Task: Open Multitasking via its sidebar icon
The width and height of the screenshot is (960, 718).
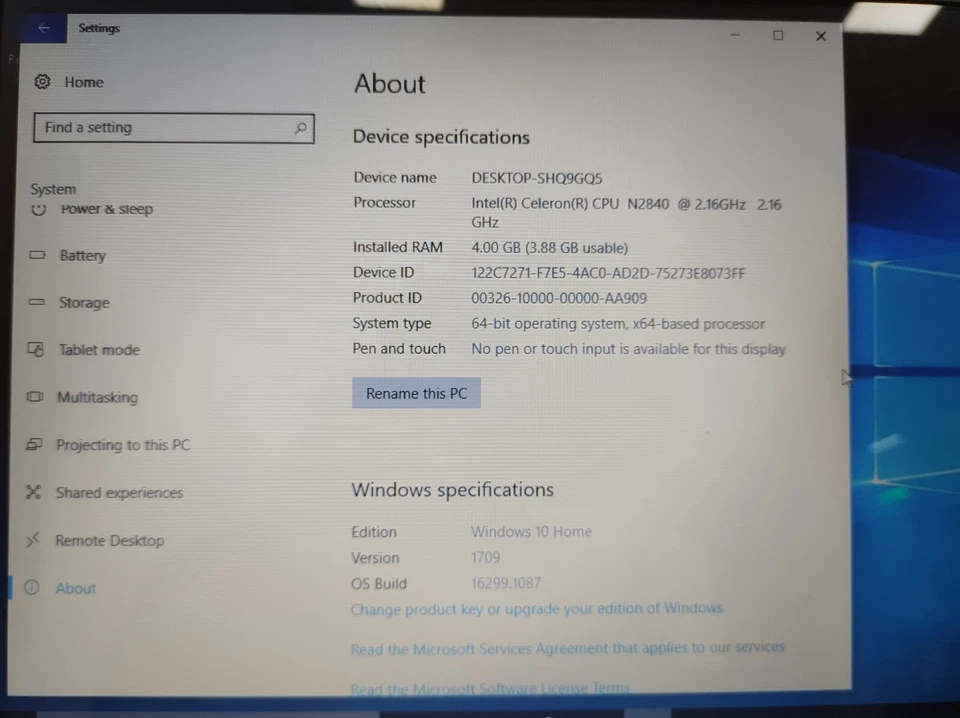Action: [x=33, y=397]
